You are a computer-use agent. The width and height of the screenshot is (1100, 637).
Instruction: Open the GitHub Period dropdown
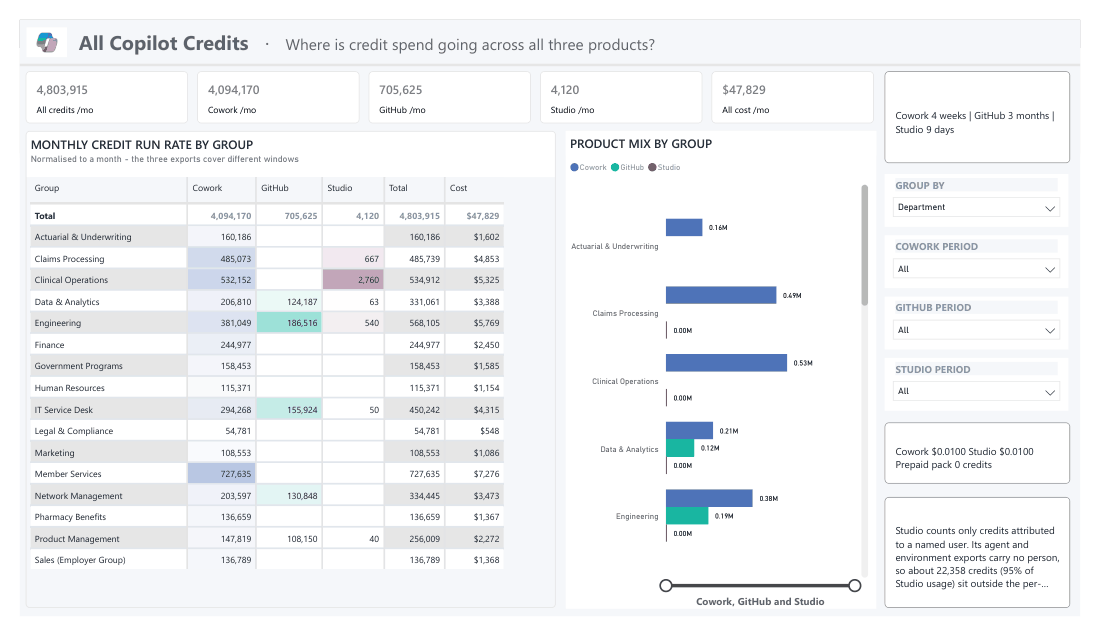point(976,330)
